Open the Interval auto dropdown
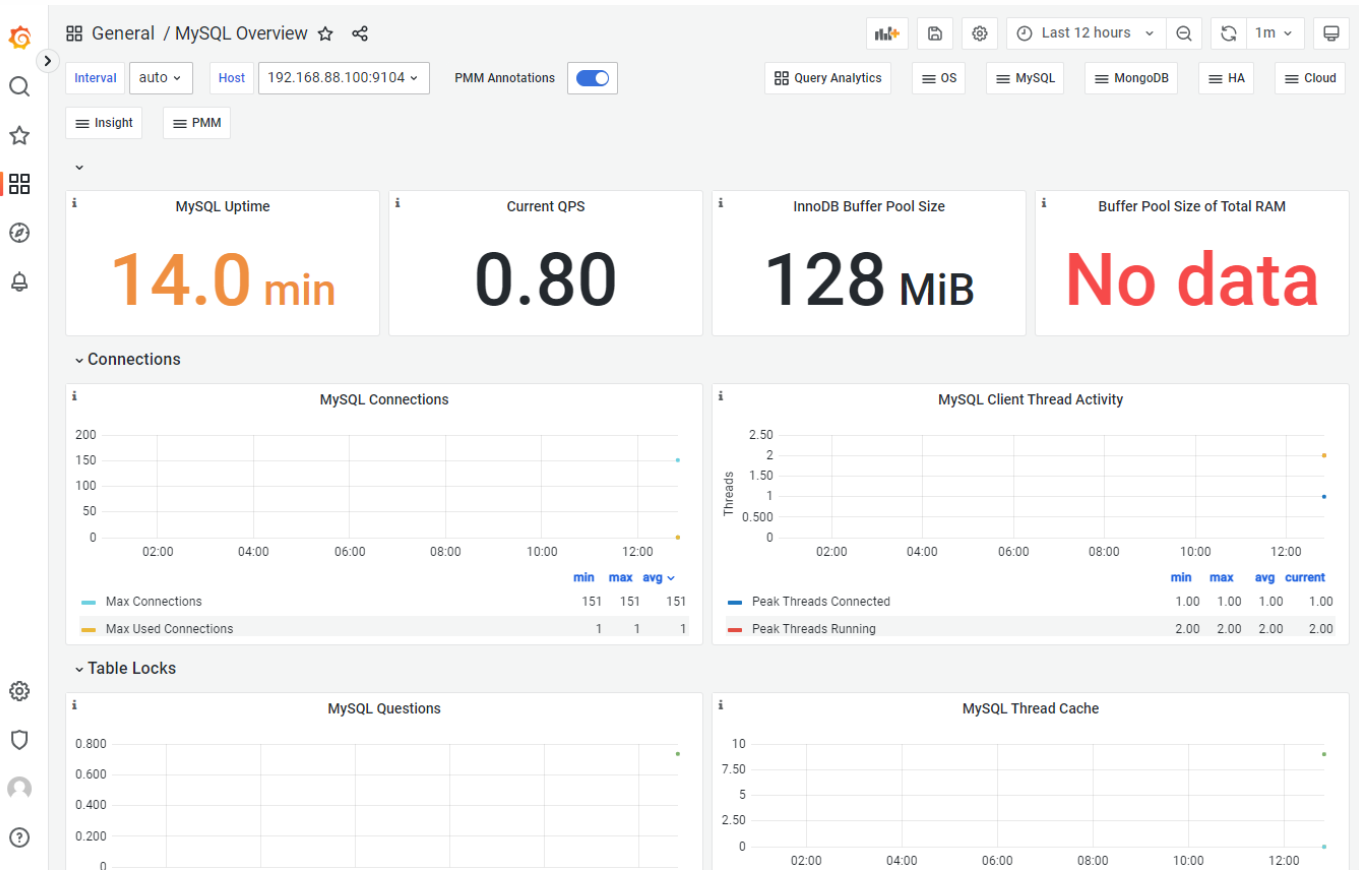1359x870 pixels. point(160,77)
